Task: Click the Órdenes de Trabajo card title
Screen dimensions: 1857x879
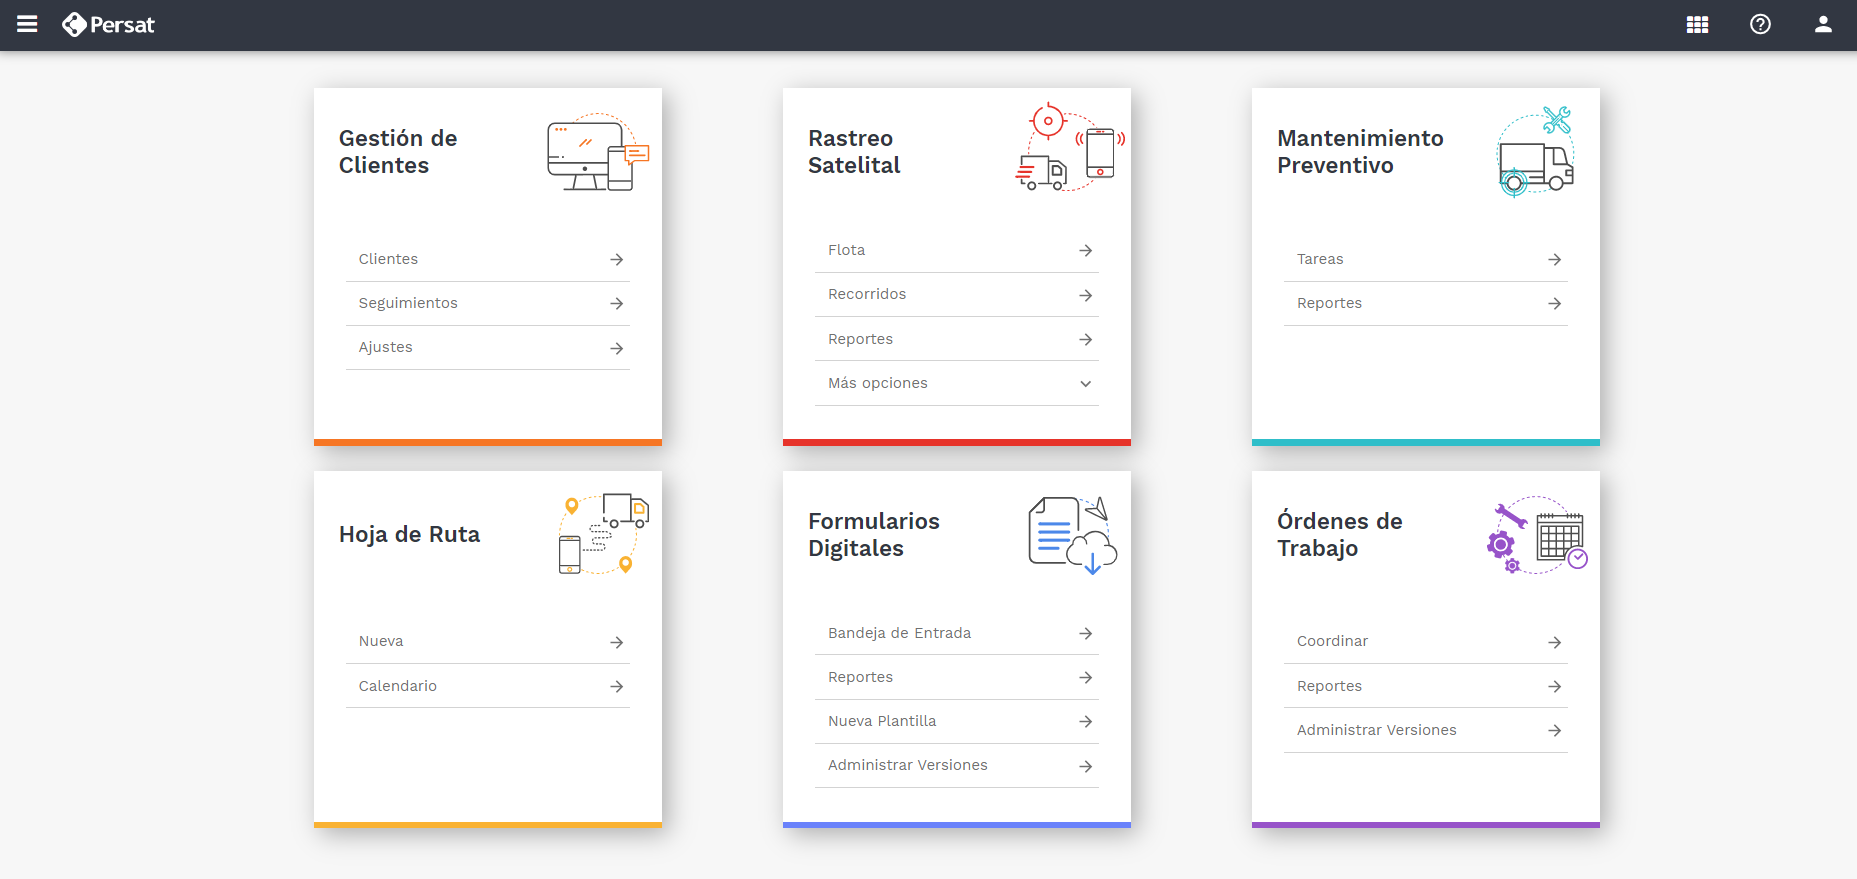Action: [x=1340, y=534]
